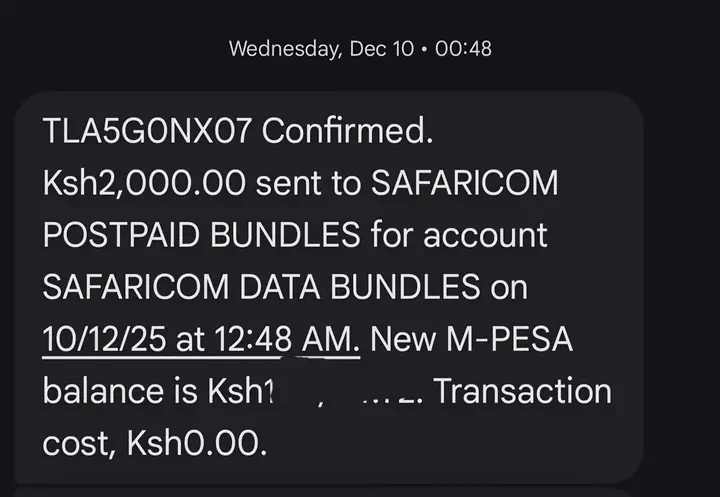Tap the 12:48 AM part of the underlined link
Viewport: 720px width, 497px height.
[x=290, y=339]
